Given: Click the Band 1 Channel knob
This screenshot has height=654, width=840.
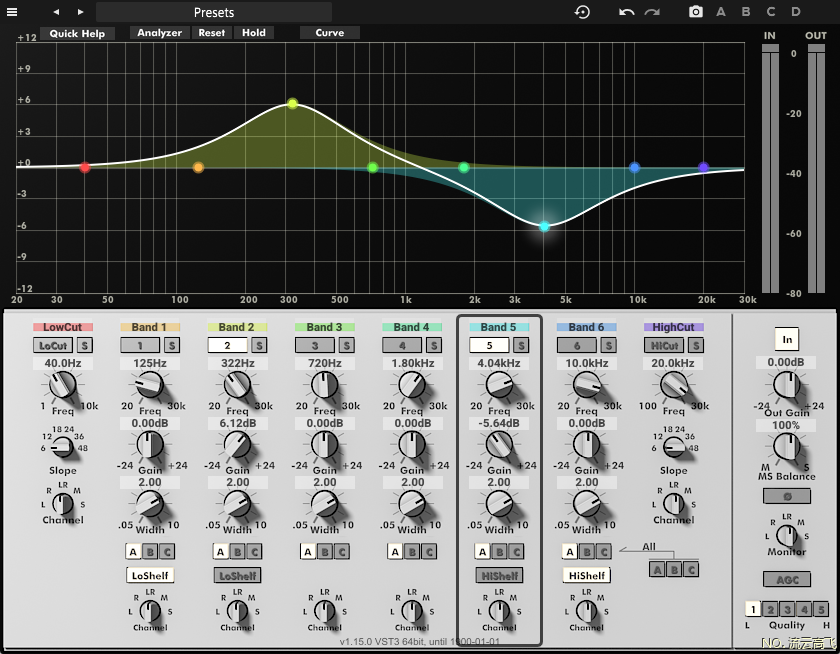Looking at the screenshot, I should pyautogui.click(x=150, y=611).
